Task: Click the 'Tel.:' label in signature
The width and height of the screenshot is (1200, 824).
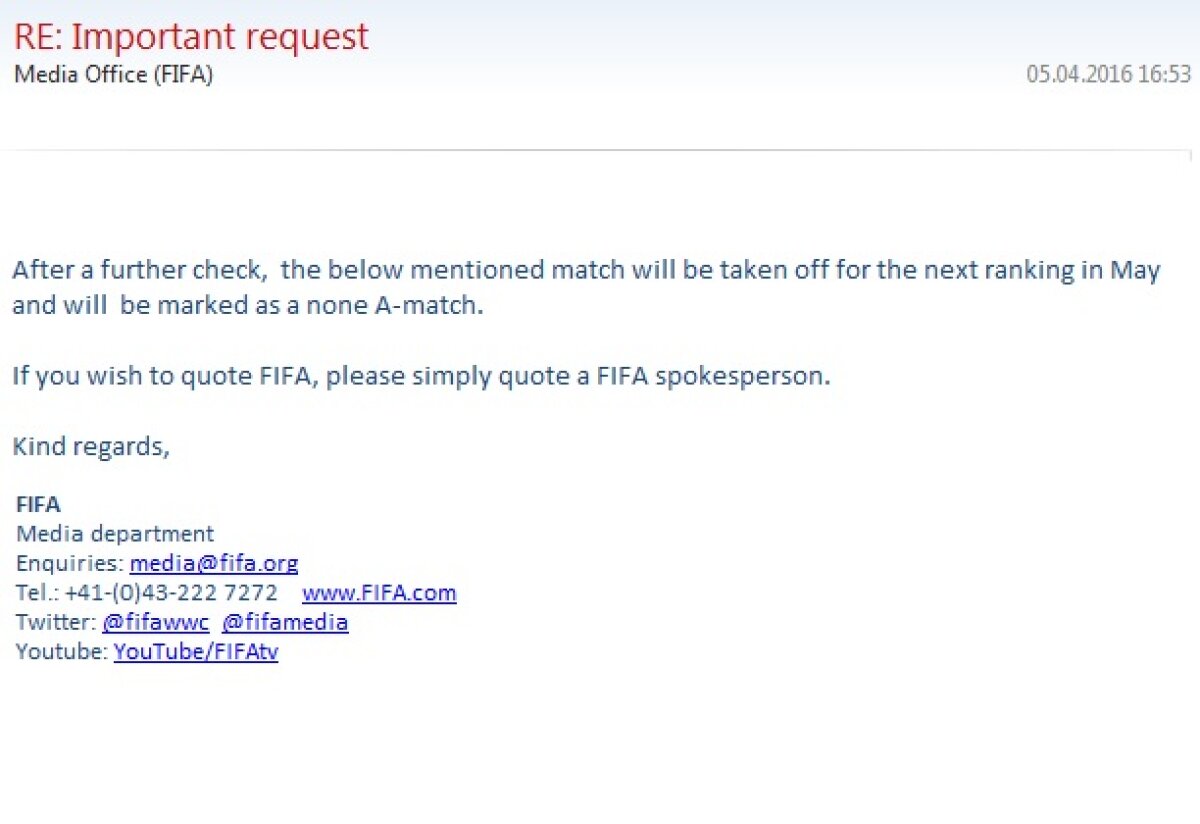Action: (x=37, y=593)
